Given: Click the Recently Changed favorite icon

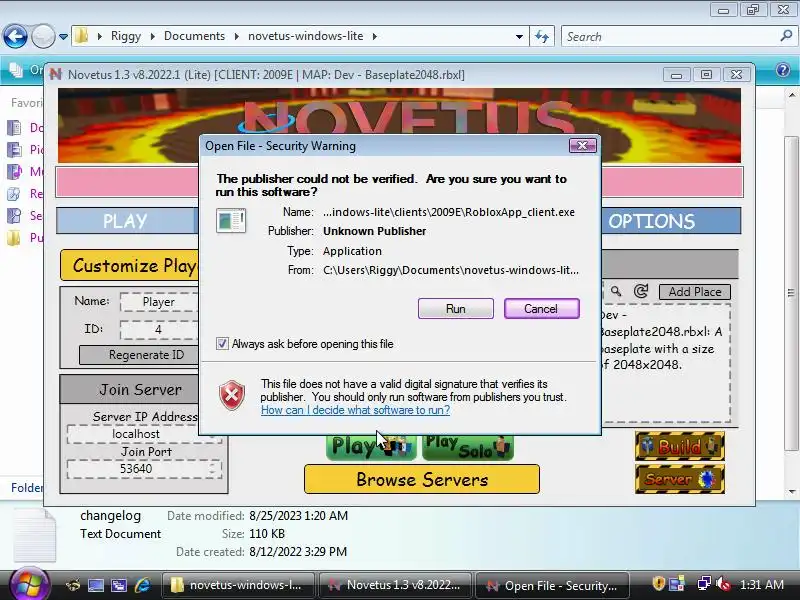Looking at the screenshot, I should [x=14, y=194].
